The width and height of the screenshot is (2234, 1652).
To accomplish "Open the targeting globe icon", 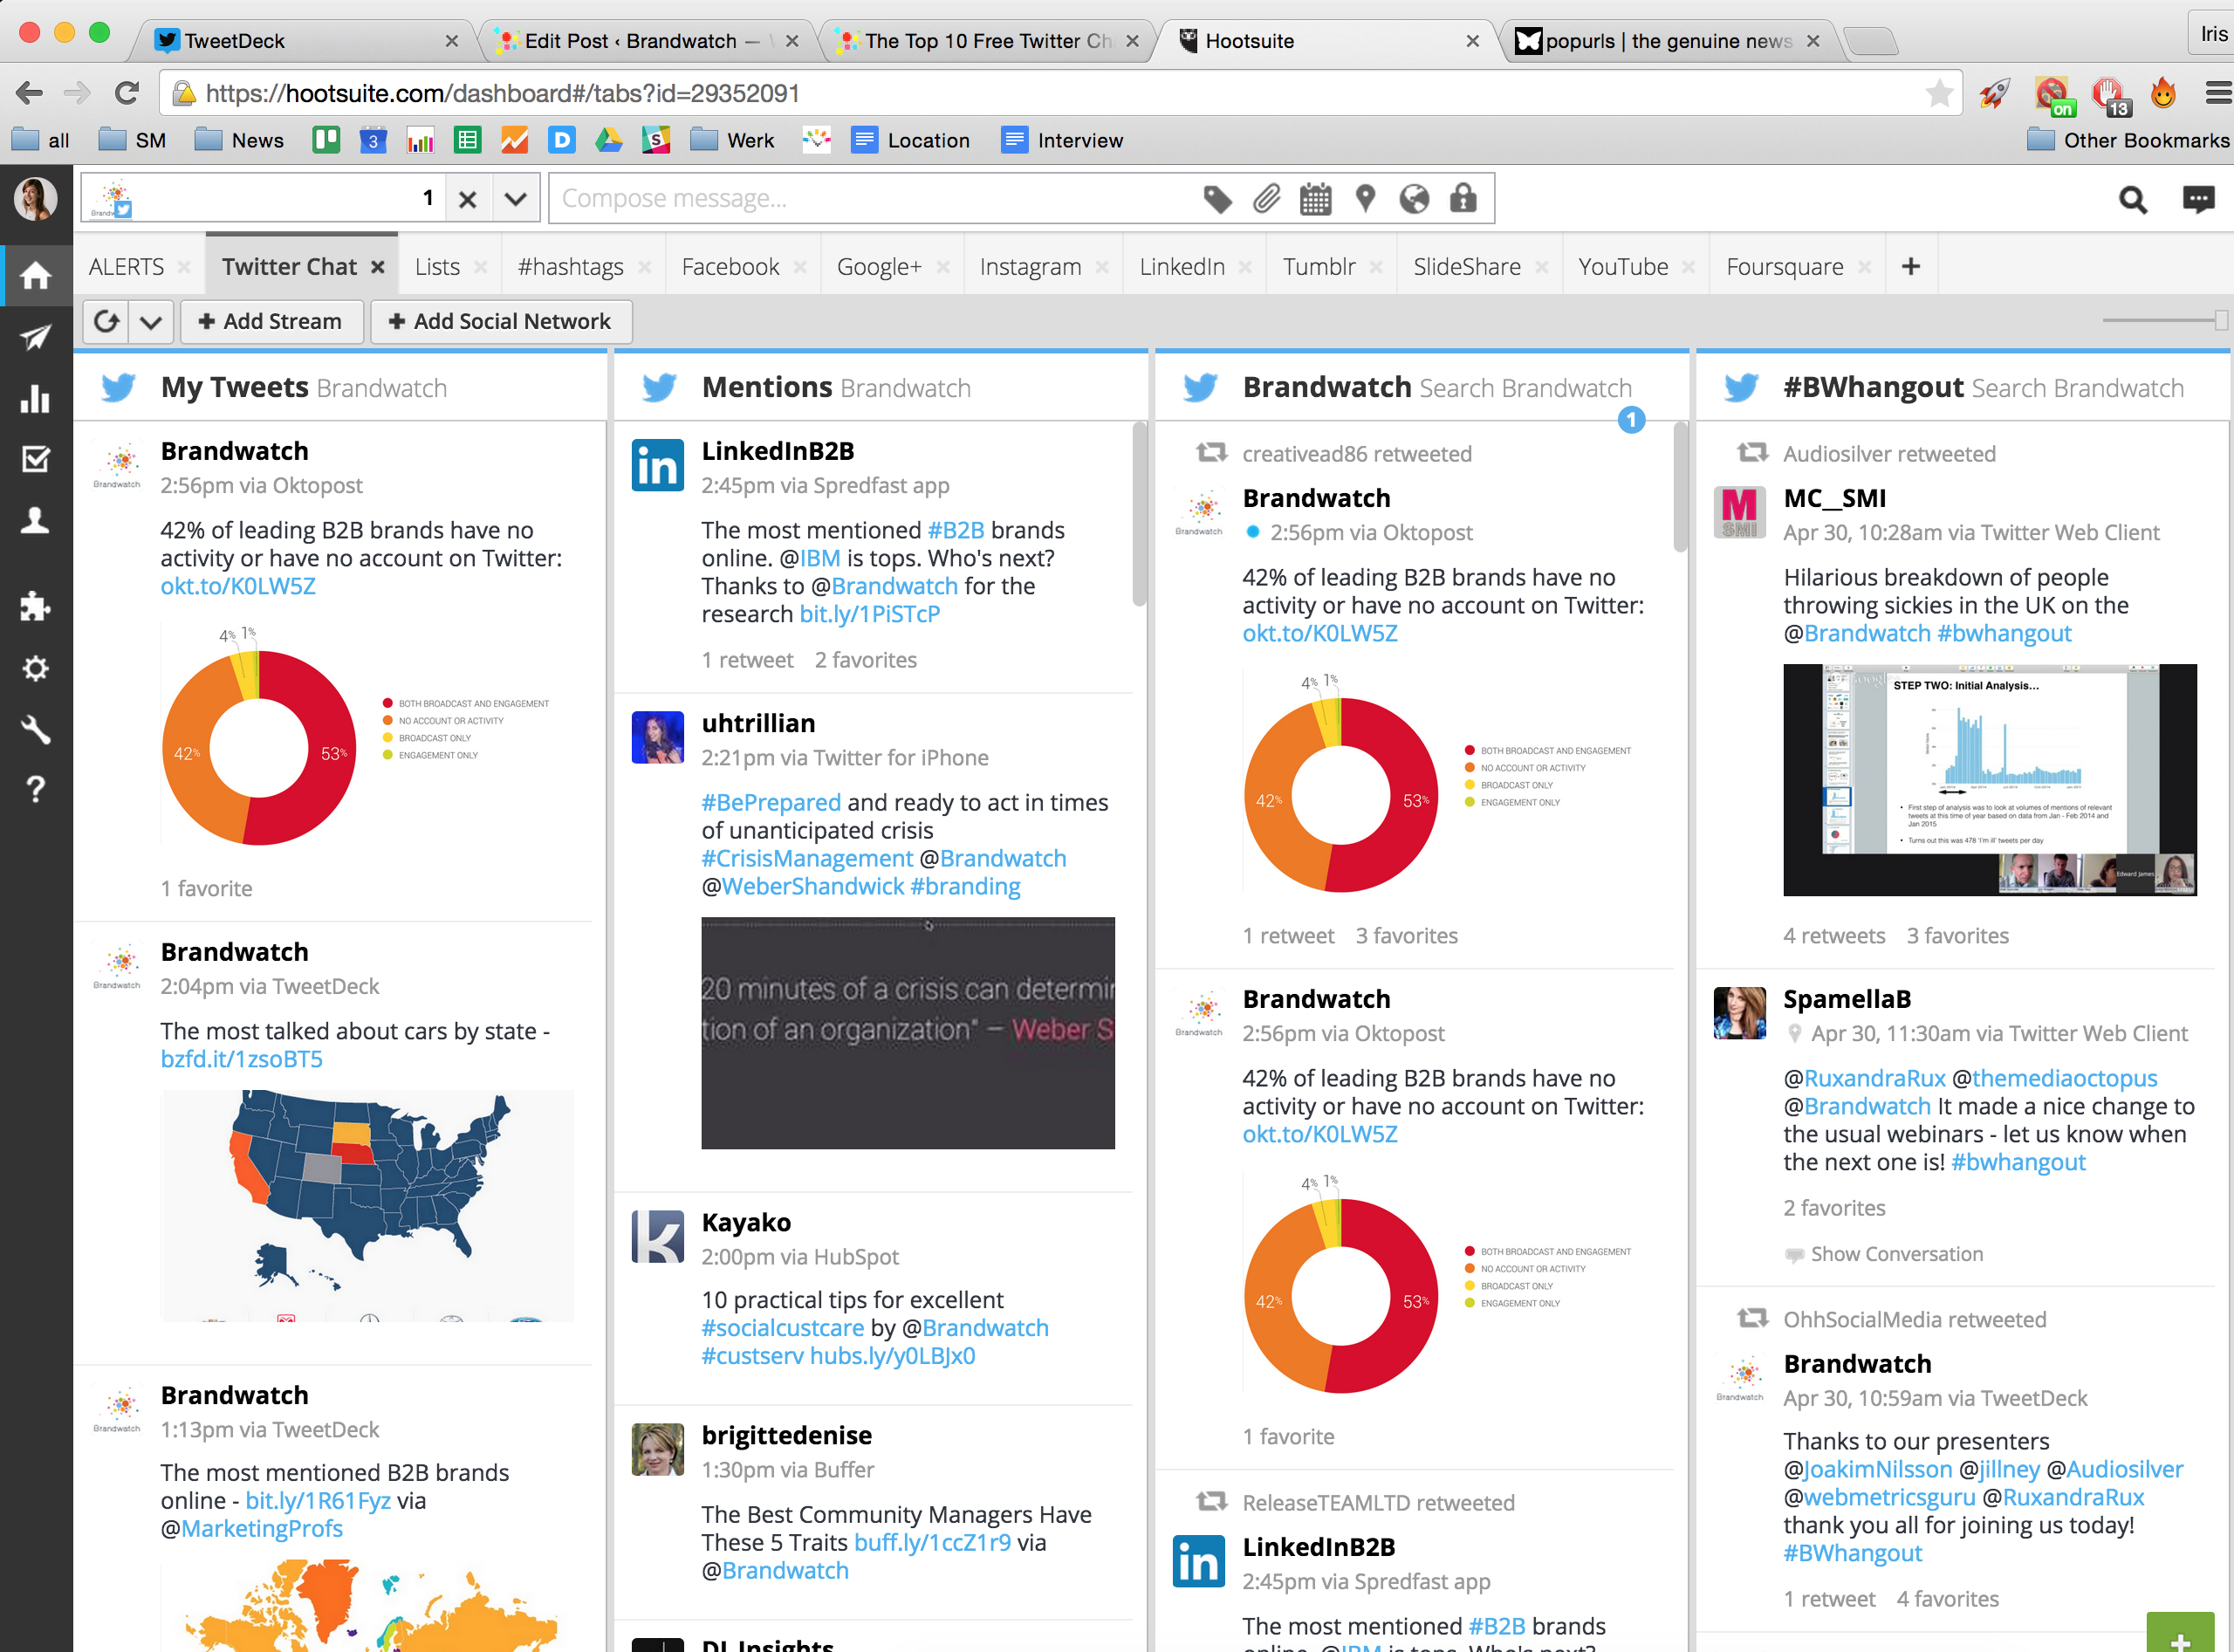I will 1414,199.
